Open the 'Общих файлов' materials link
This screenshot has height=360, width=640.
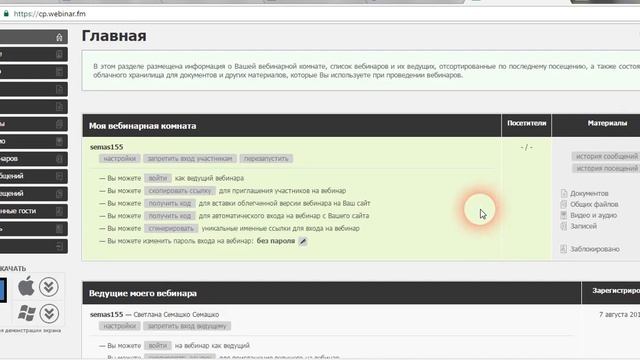(594, 204)
